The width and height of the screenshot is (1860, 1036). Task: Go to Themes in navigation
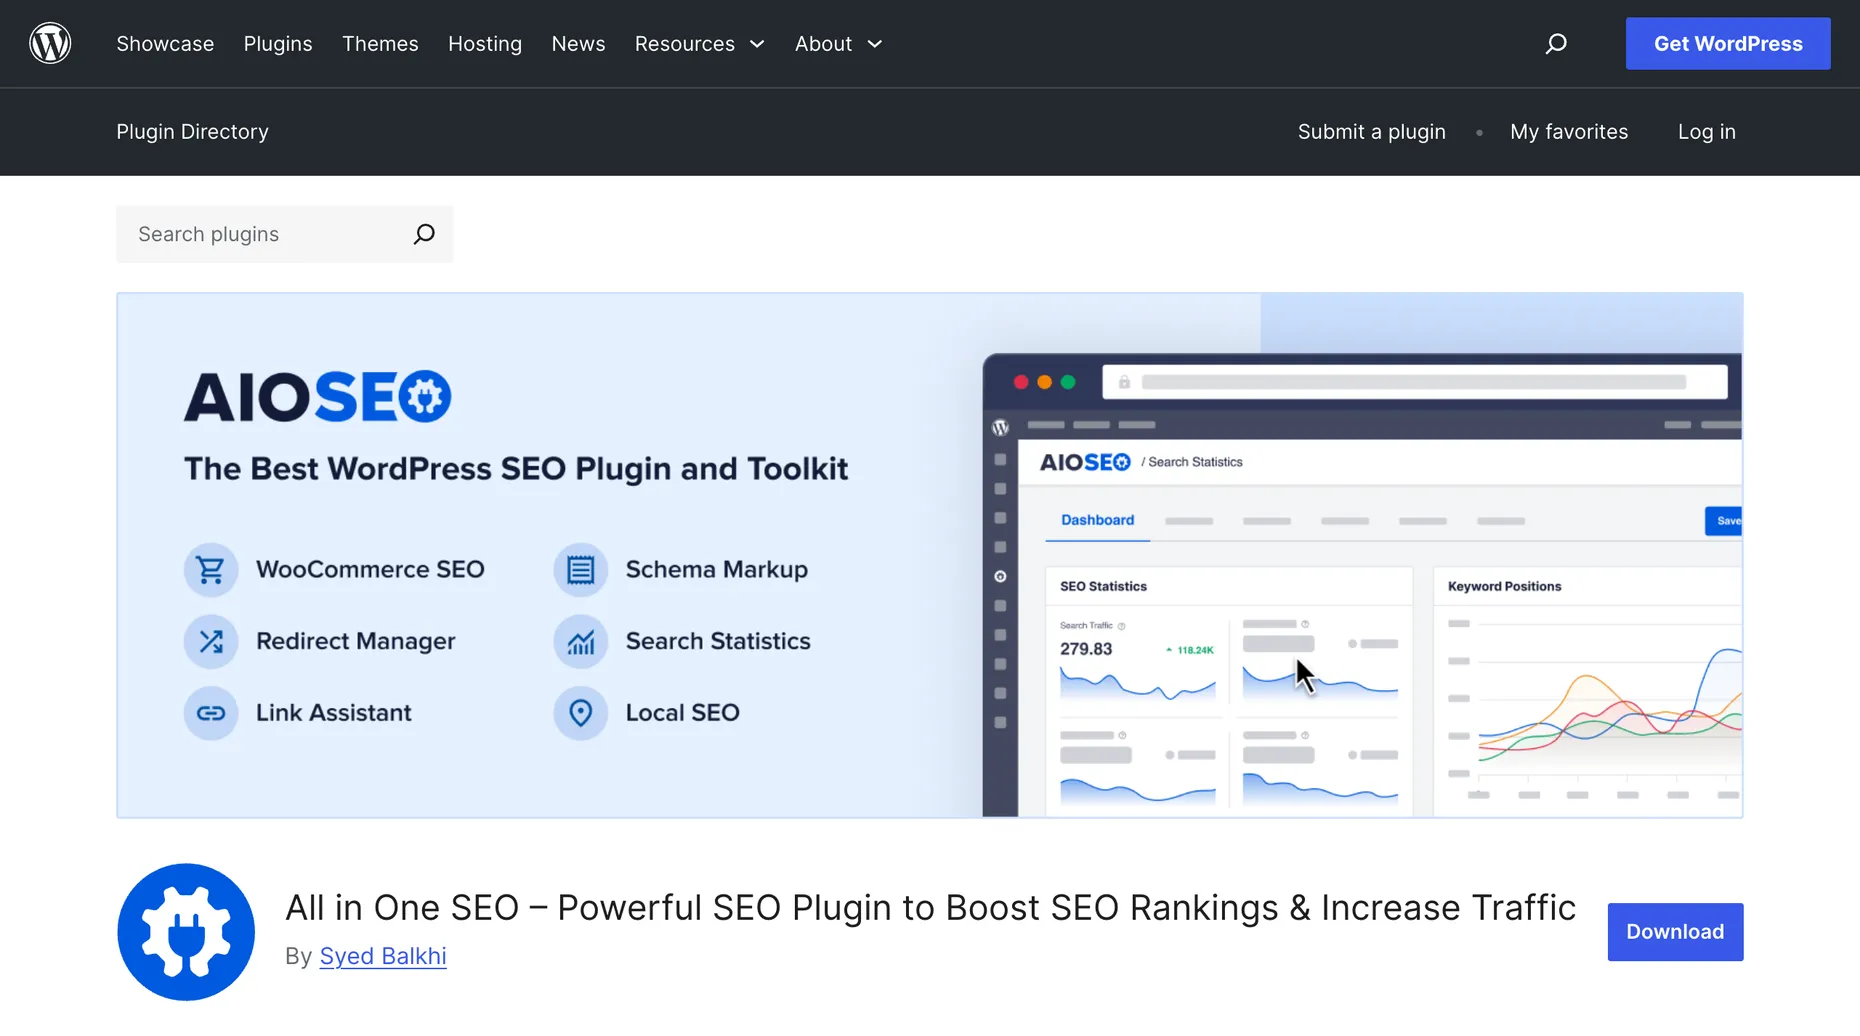pos(380,44)
